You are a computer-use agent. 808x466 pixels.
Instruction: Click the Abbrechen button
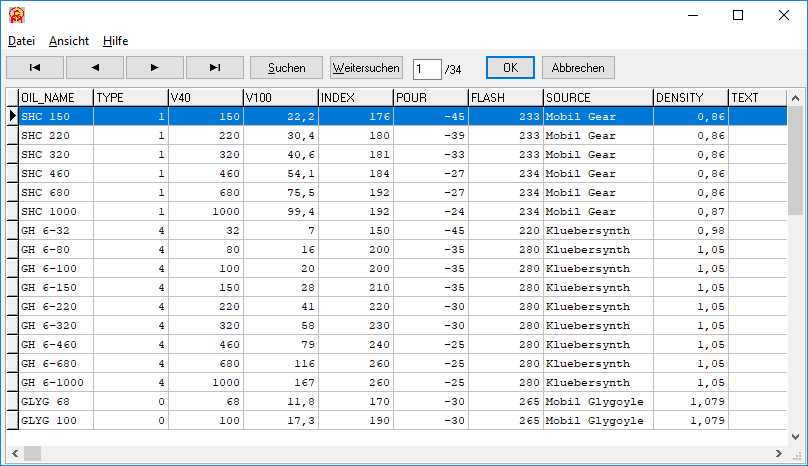click(578, 68)
